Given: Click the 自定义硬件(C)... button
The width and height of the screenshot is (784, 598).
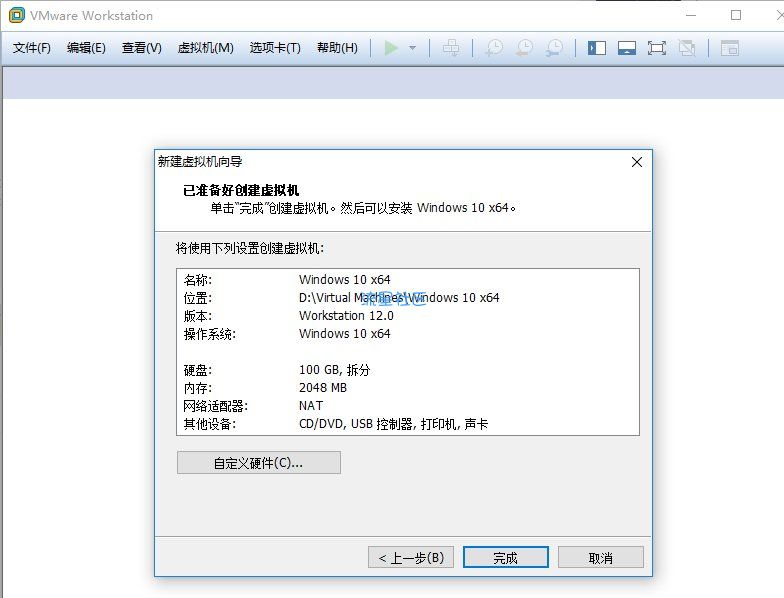Looking at the screenshot, I should (258, 462).
